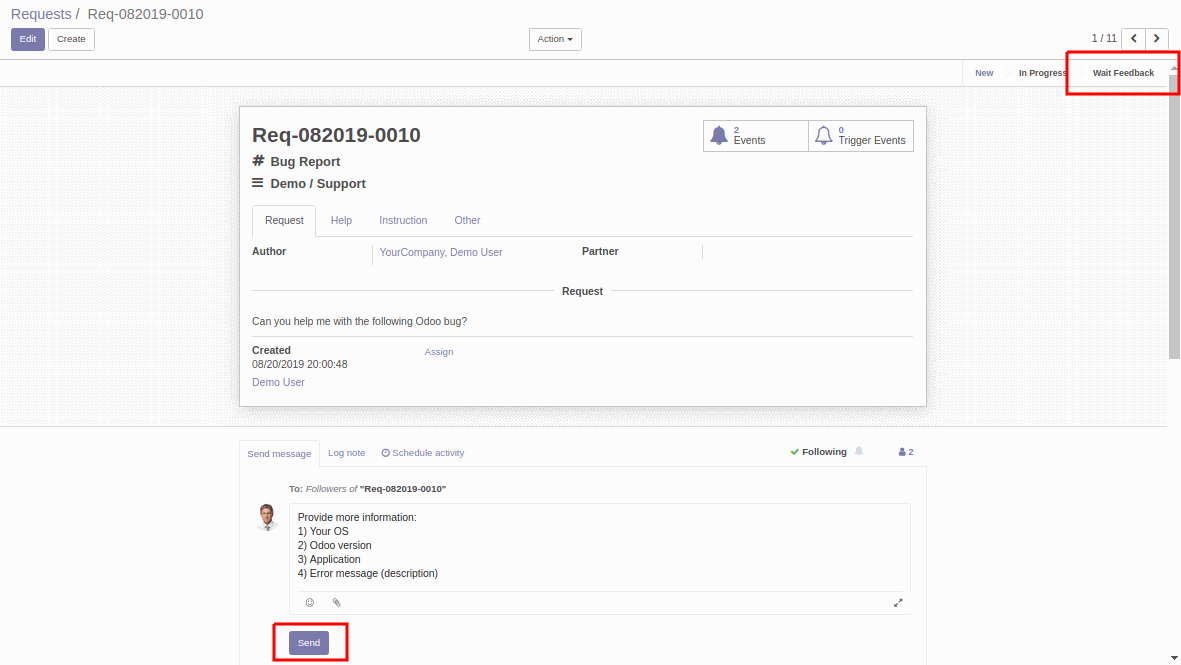Screen dimensions: 1181x665
Task: Click the Demo User avatar thumbnail
Action: tap(267, 517)
